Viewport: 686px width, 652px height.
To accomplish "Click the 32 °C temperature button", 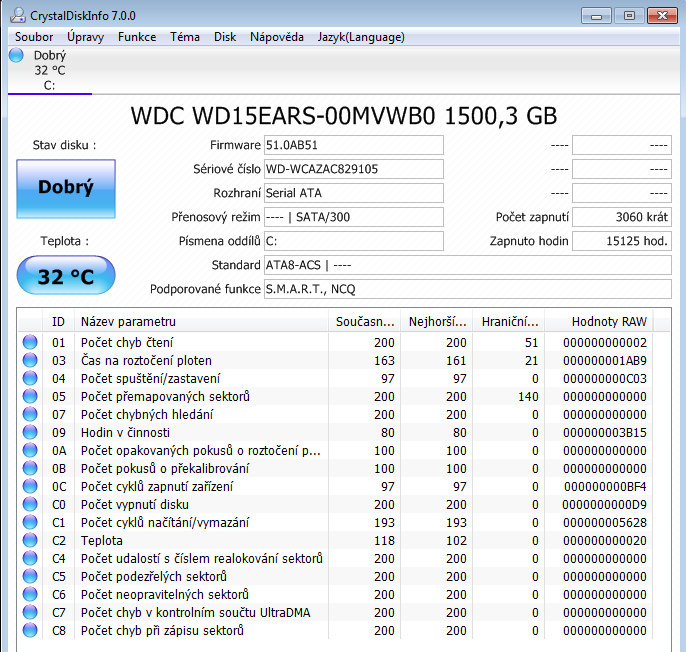I will point(65,277).
